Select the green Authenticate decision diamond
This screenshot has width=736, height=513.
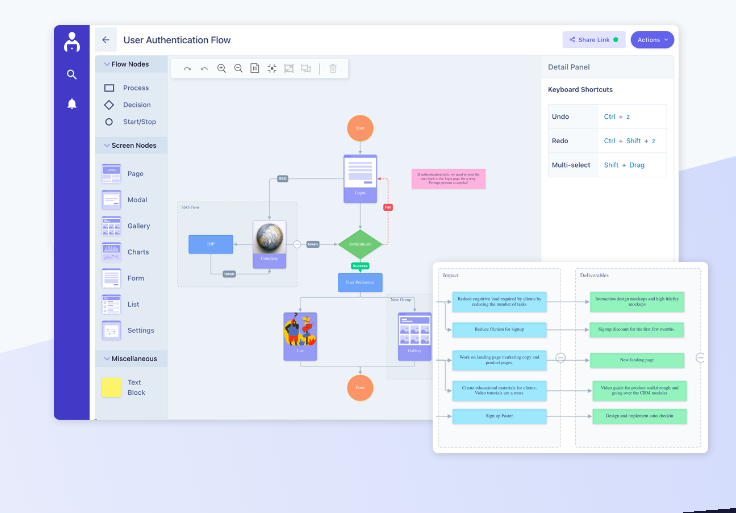tap(360, 244)
